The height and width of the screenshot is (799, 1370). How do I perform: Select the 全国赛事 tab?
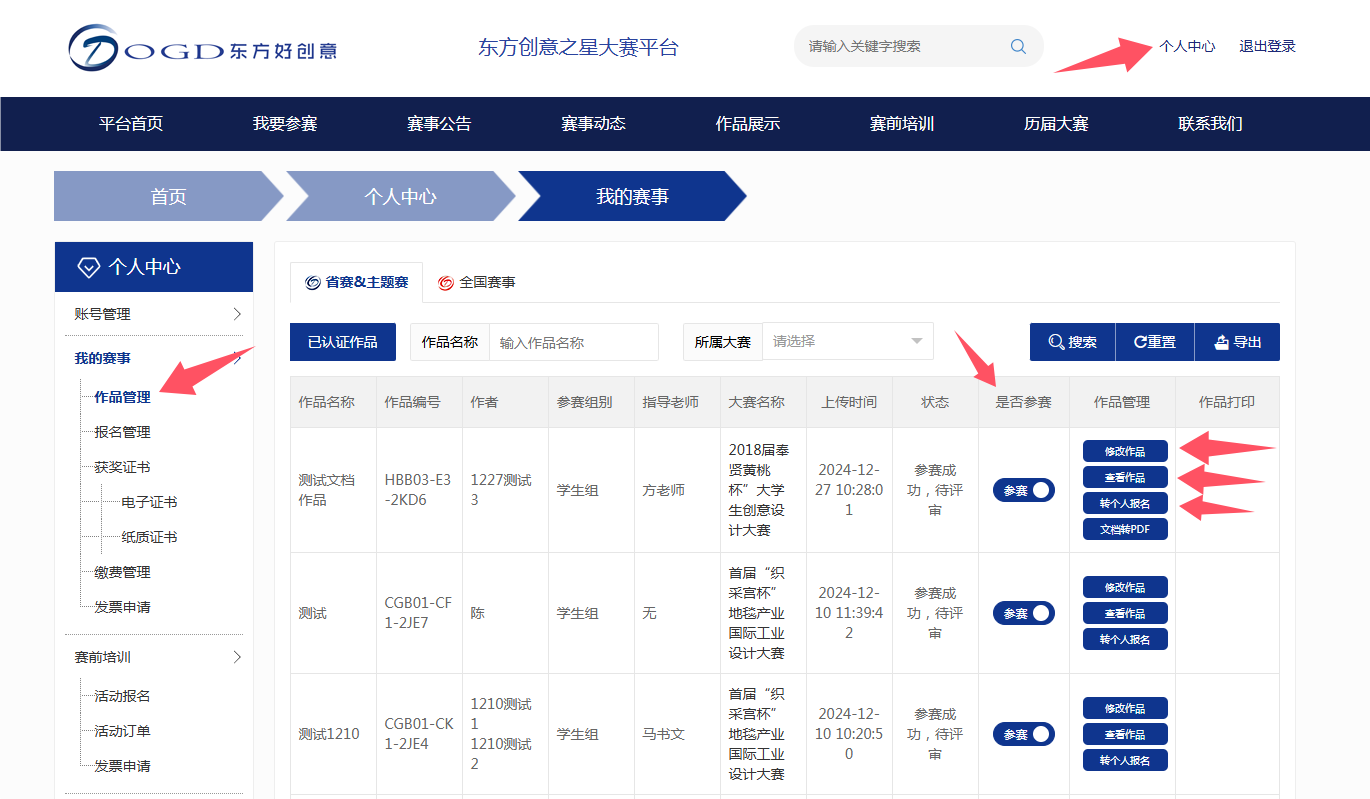coord(477,283)
